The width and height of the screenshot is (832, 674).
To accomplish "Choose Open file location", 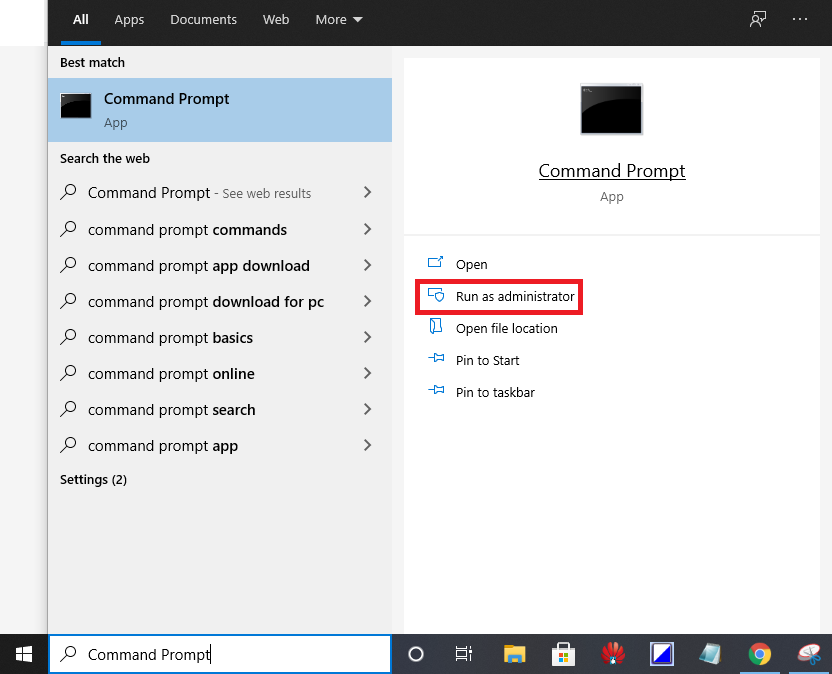I will point(506,329).
